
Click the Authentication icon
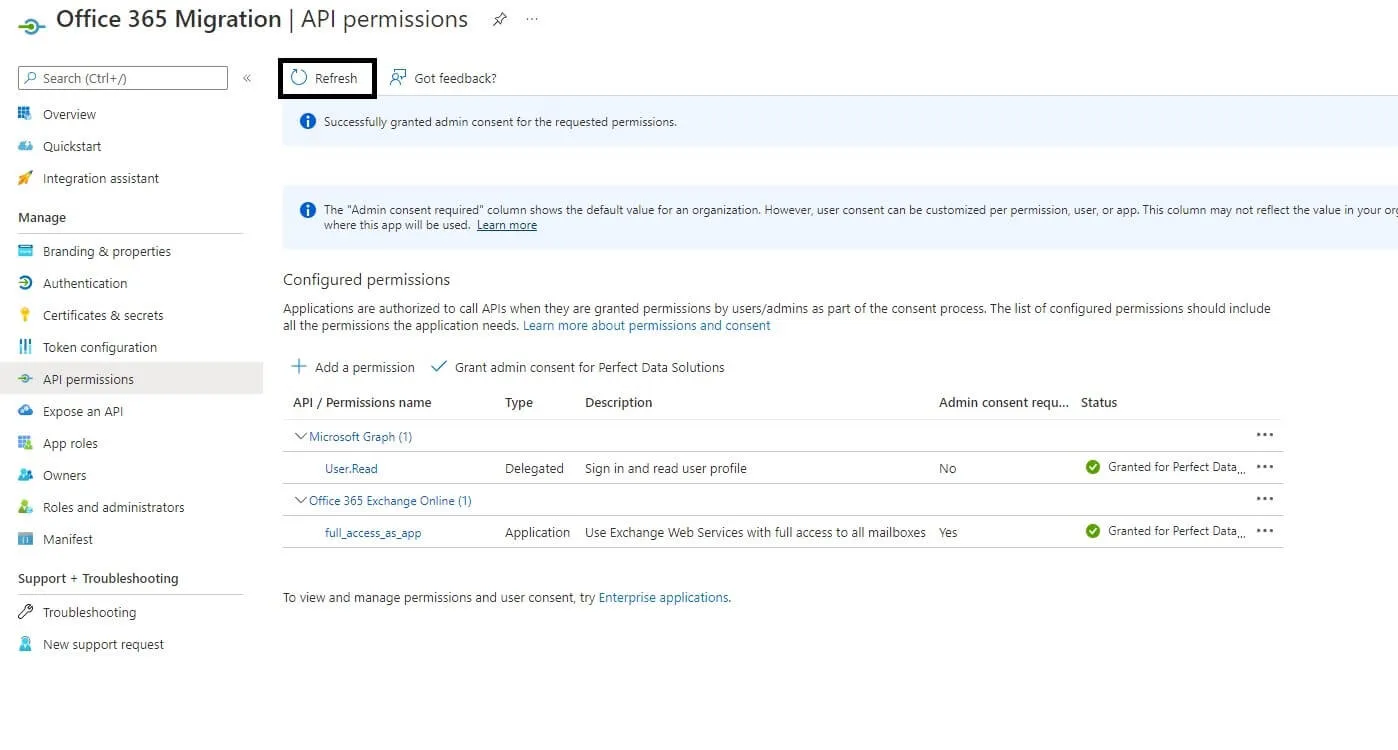pos(26,283)
